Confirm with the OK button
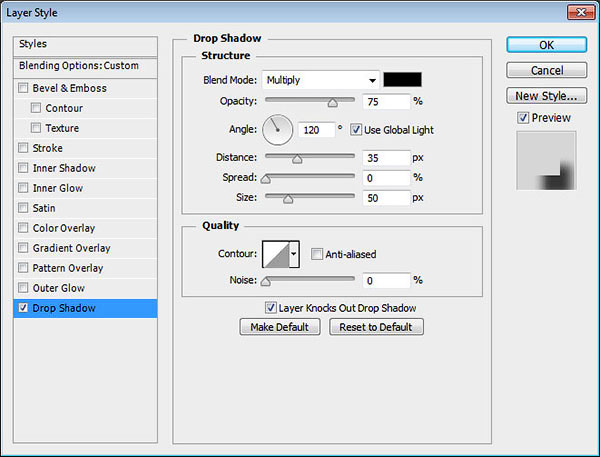Screen dimensions: 600x457 [x=546, y=45]
